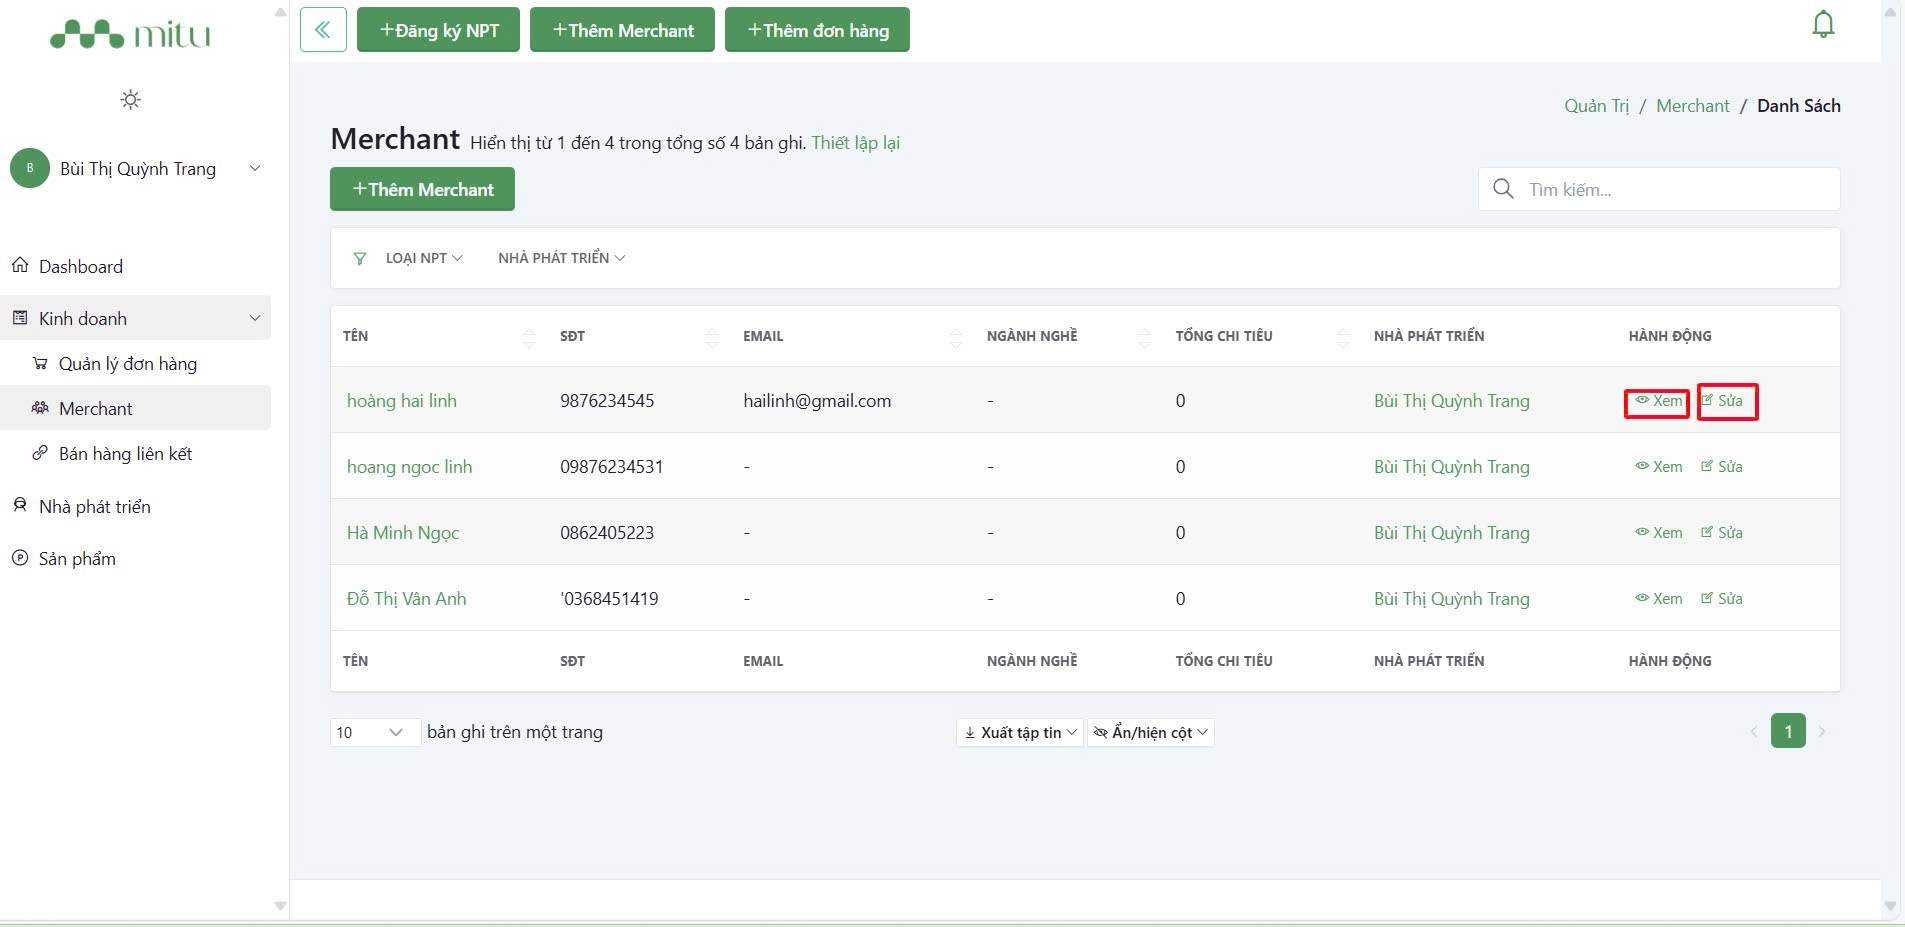The width and height of the screenshot is (1905, 927).
Task: Click the notification bell icon
Action: tap(1823, 24)
